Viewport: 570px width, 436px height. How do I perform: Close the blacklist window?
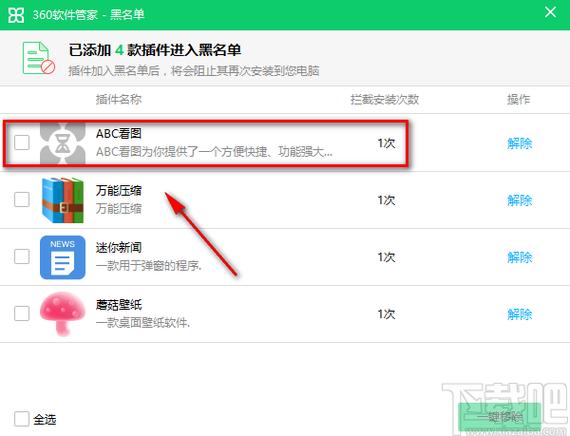[x=550, y=12]
